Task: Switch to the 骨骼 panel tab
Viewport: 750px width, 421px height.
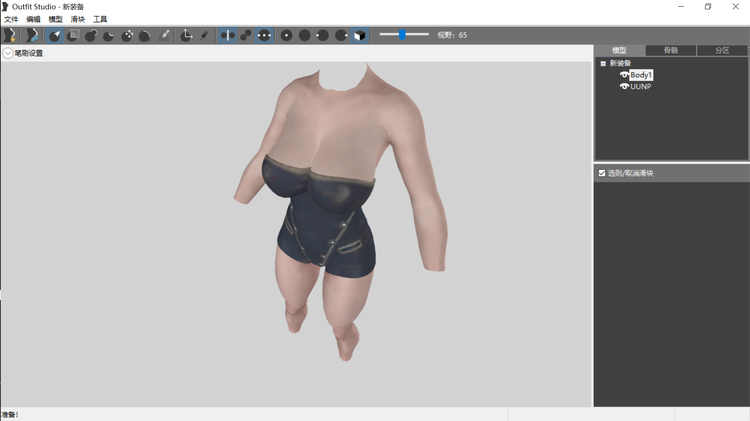Action: tap(671, 50)
